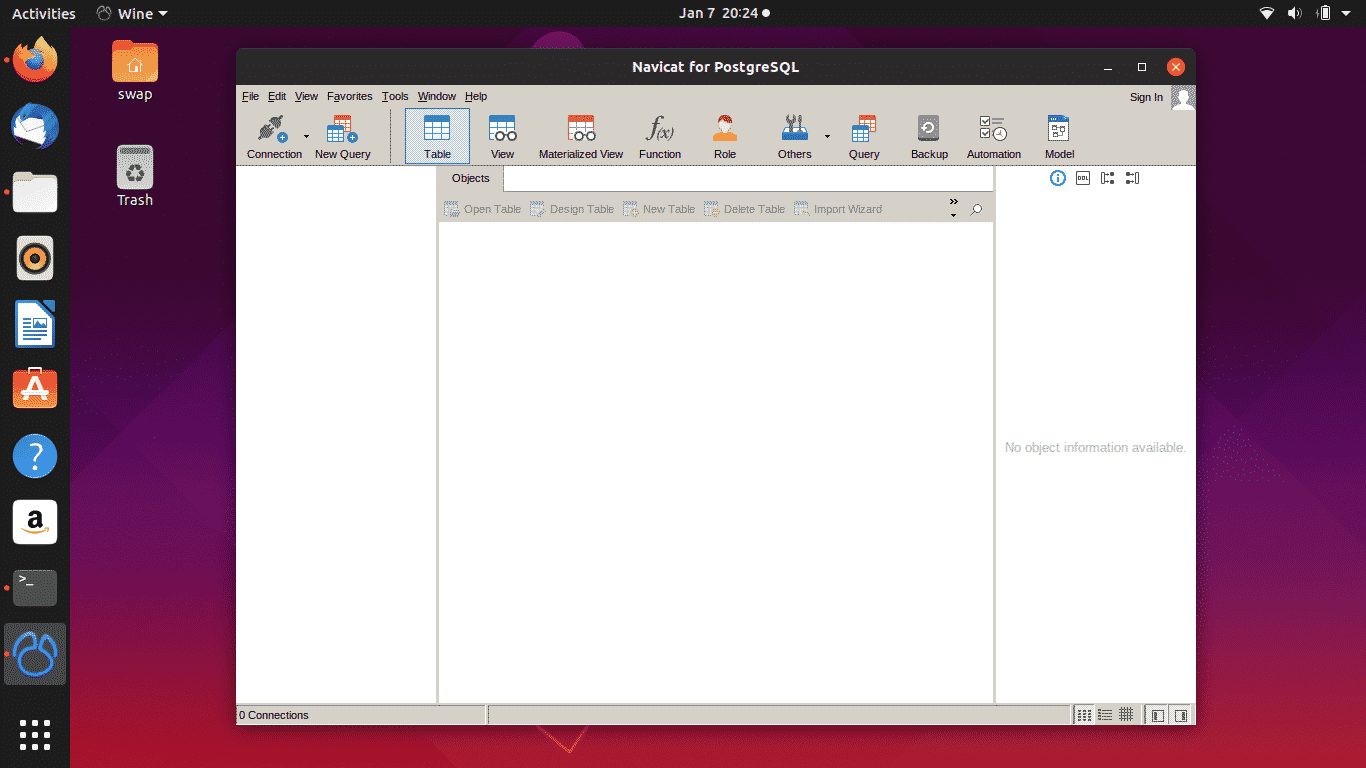Click the New Query button
Viewport: 1366px width, 768px height.
point(342,137)
